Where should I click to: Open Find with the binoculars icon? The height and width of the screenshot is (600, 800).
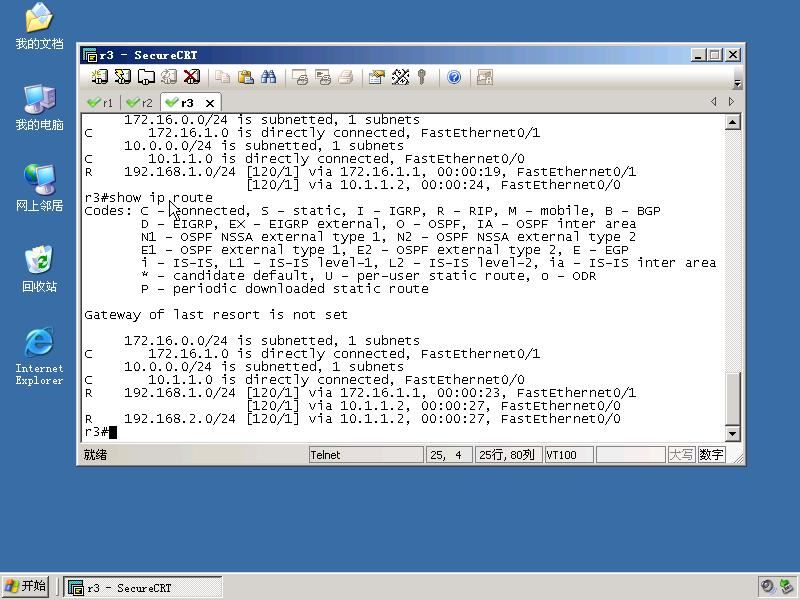(268, 77)
